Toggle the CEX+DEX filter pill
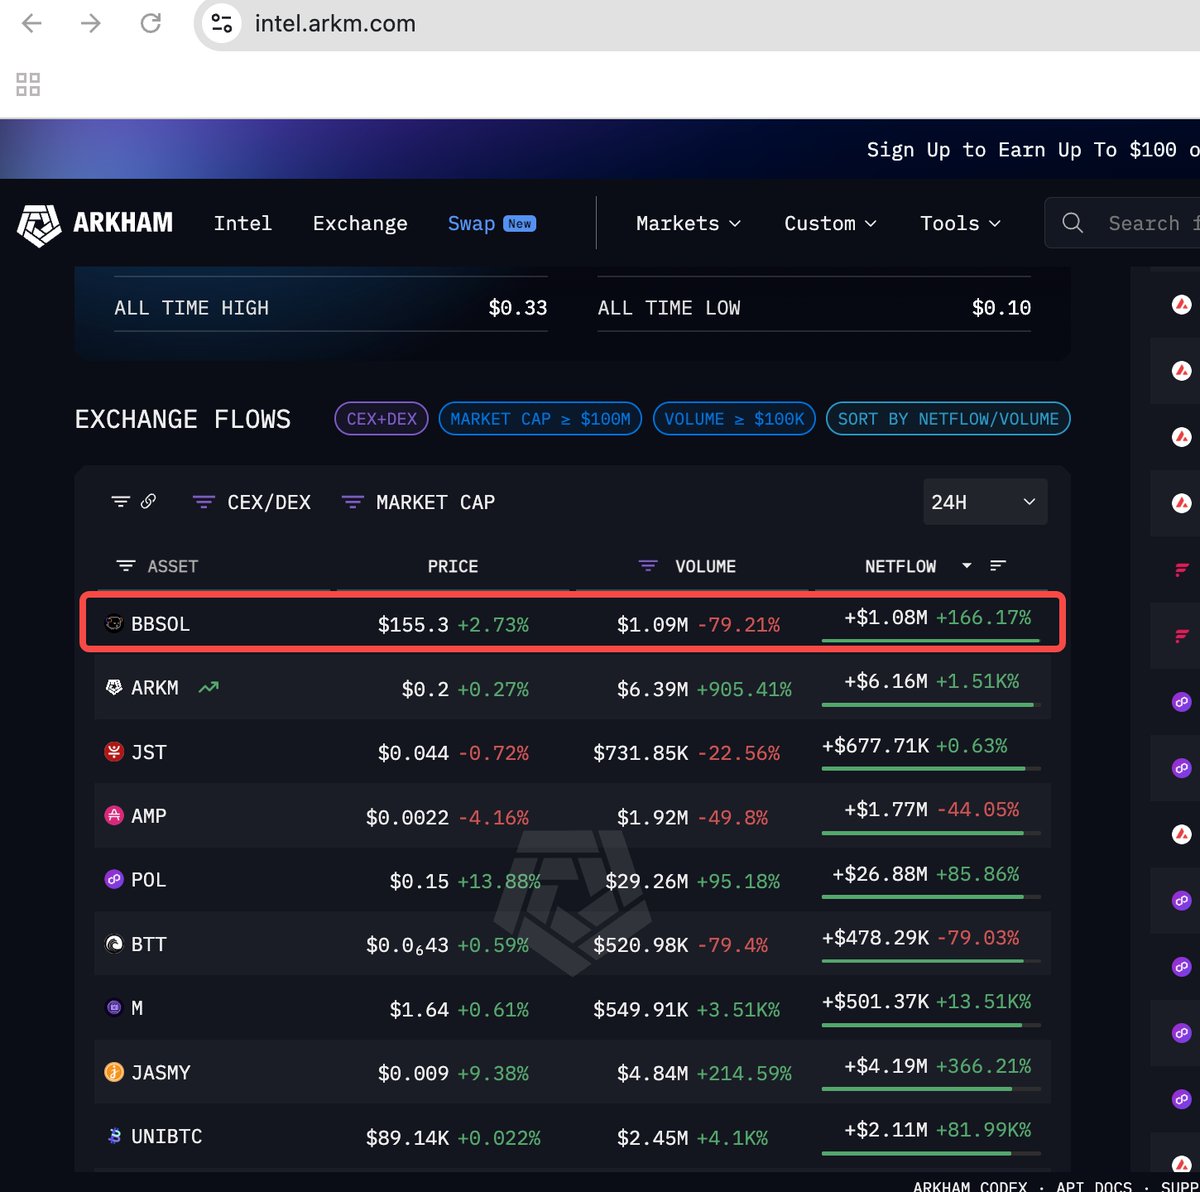Image resolution: width=1200 pixels, height=1192 pixels. 381,419
